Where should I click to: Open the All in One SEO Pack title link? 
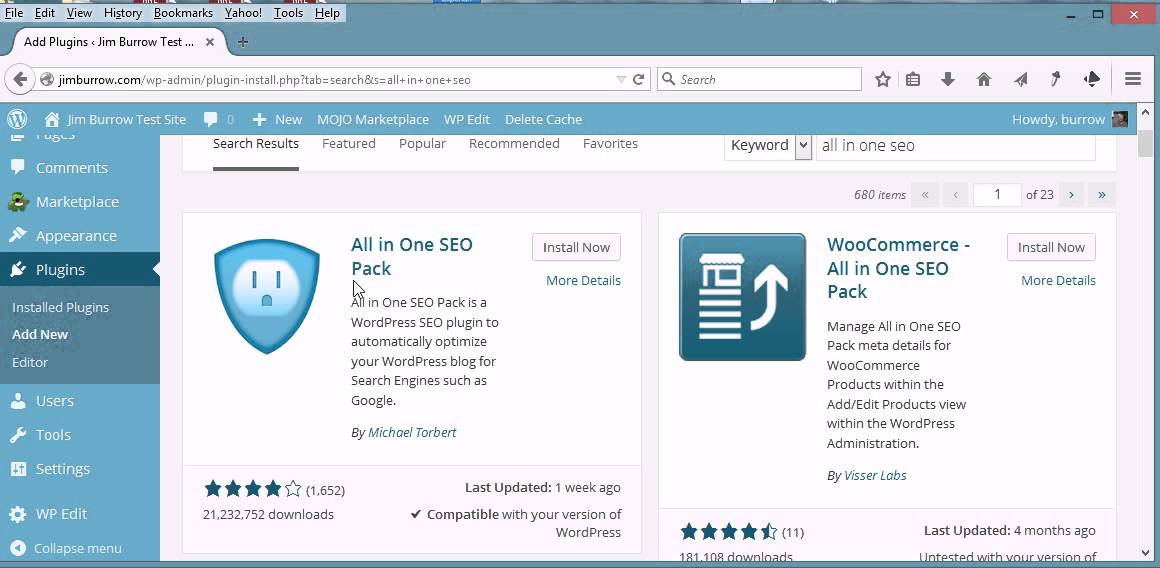411,257
